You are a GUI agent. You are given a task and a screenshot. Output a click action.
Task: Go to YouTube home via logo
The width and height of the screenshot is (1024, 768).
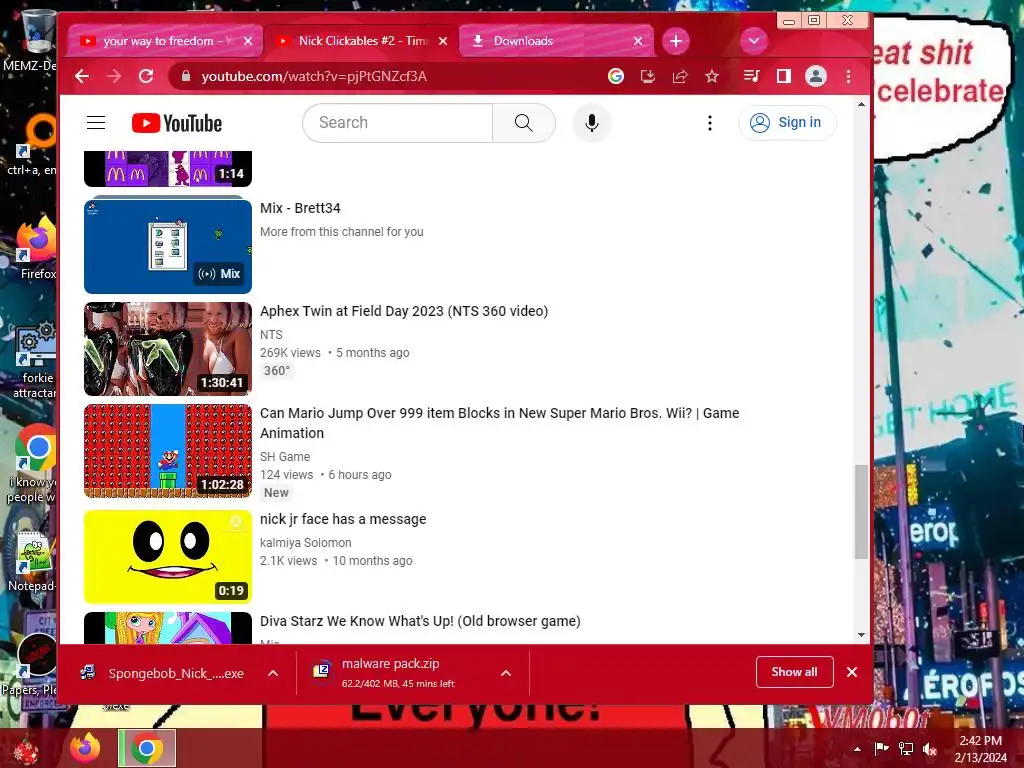177,123
